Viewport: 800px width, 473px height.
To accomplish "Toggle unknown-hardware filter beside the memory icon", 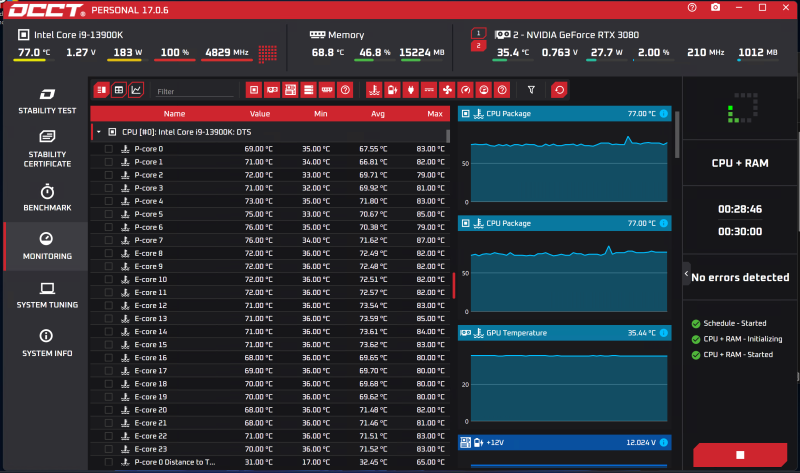I will point(345,90).
